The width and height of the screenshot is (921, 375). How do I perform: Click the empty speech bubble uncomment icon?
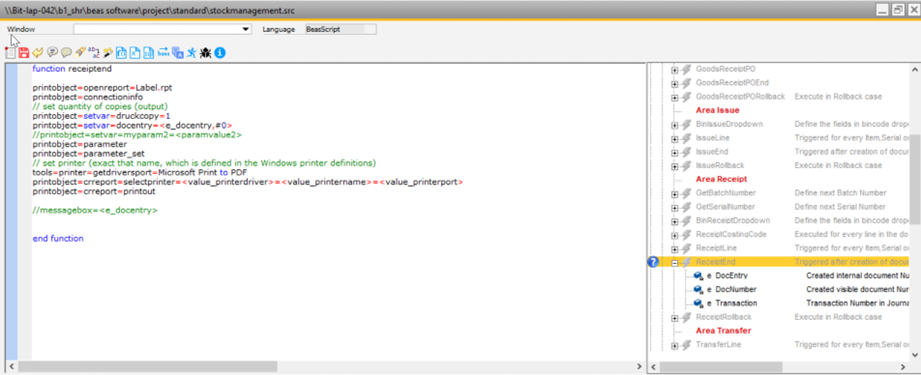[66, 53]
